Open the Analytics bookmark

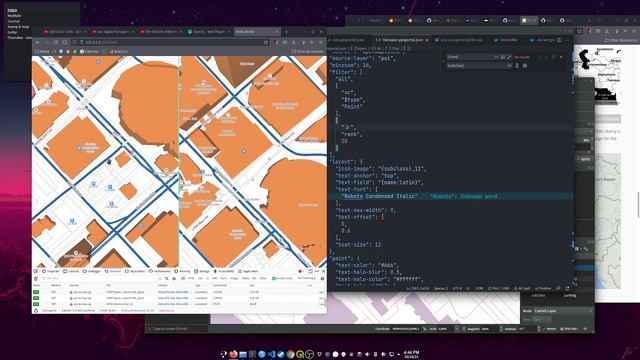(x=118, y=51)
